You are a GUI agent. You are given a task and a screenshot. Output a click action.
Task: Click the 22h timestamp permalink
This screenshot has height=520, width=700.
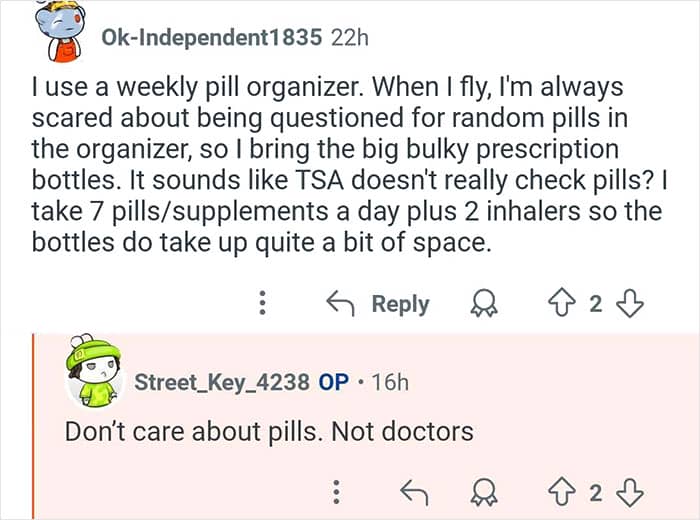click(x=350, y=38)
